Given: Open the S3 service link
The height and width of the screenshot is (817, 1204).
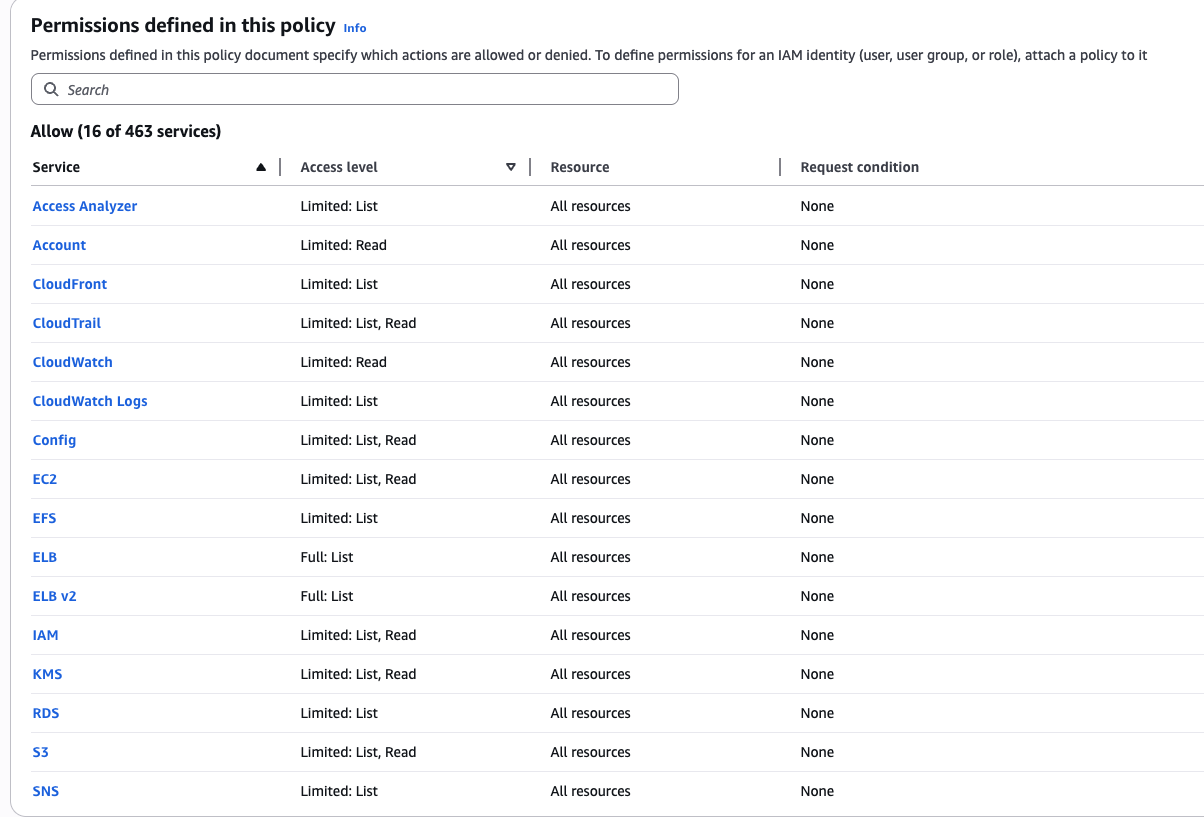Looking at the screenshot, I should pyautogui.click(x=40, y=752).
